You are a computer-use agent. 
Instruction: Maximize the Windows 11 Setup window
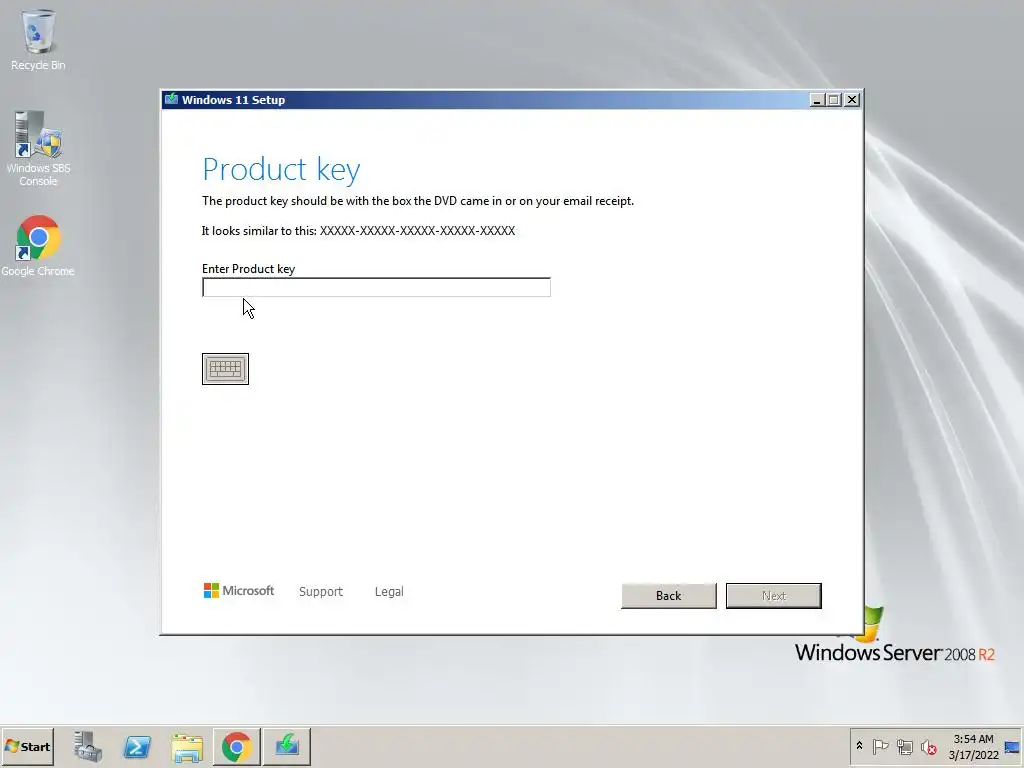tap(834, 100)
